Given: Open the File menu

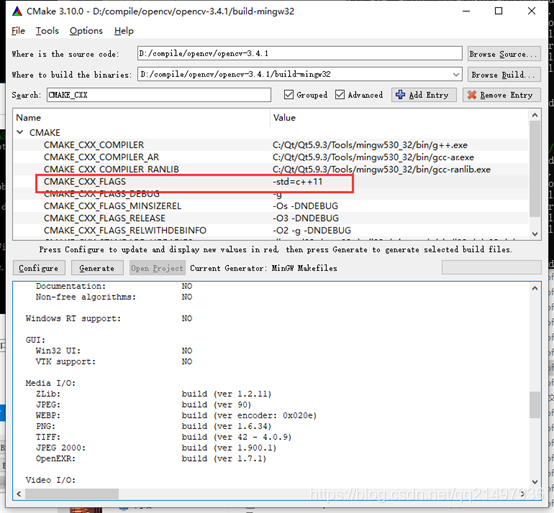Looking at the screenshot, I should (18, 31).
